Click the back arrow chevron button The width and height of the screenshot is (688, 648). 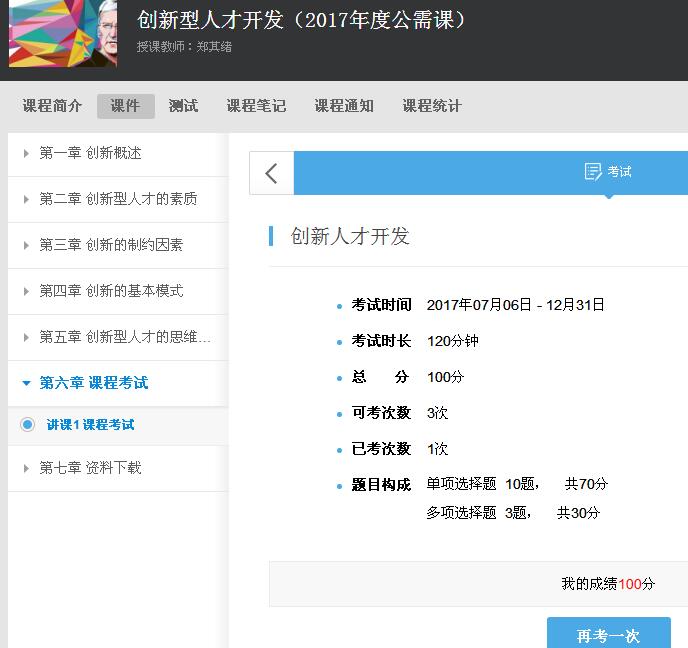(271, 173)
